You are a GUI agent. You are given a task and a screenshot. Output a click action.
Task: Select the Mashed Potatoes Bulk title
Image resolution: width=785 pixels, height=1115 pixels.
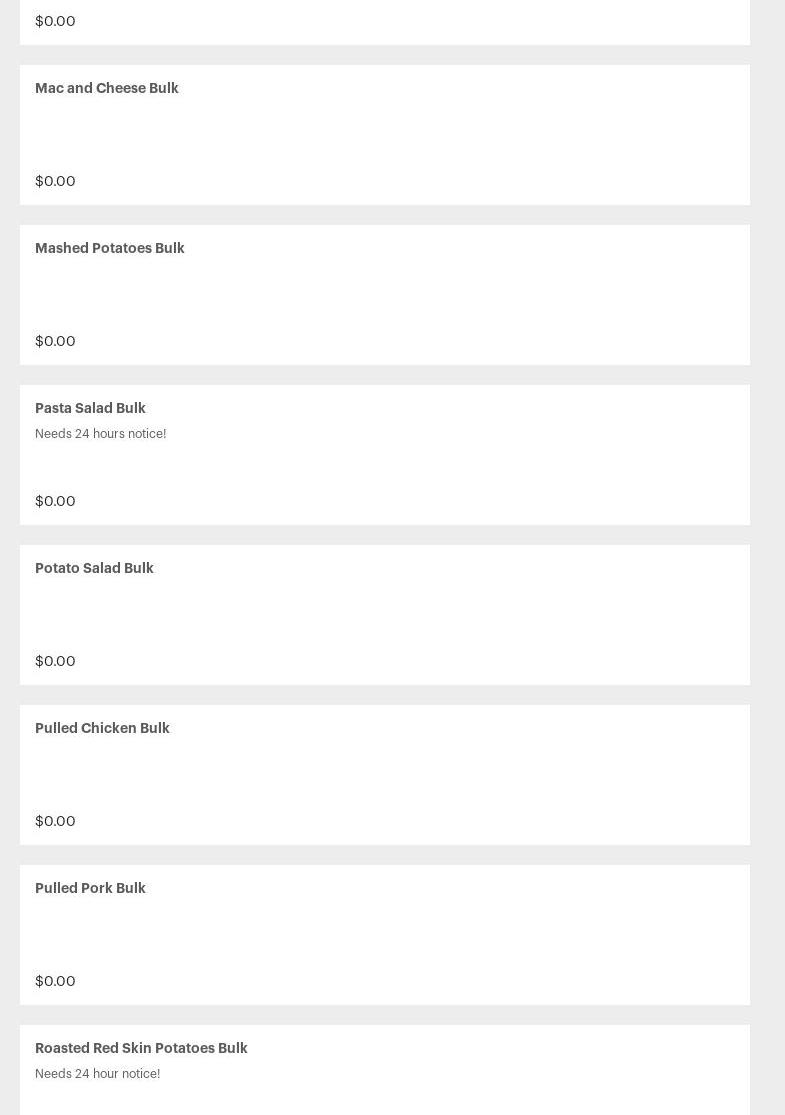110,248
